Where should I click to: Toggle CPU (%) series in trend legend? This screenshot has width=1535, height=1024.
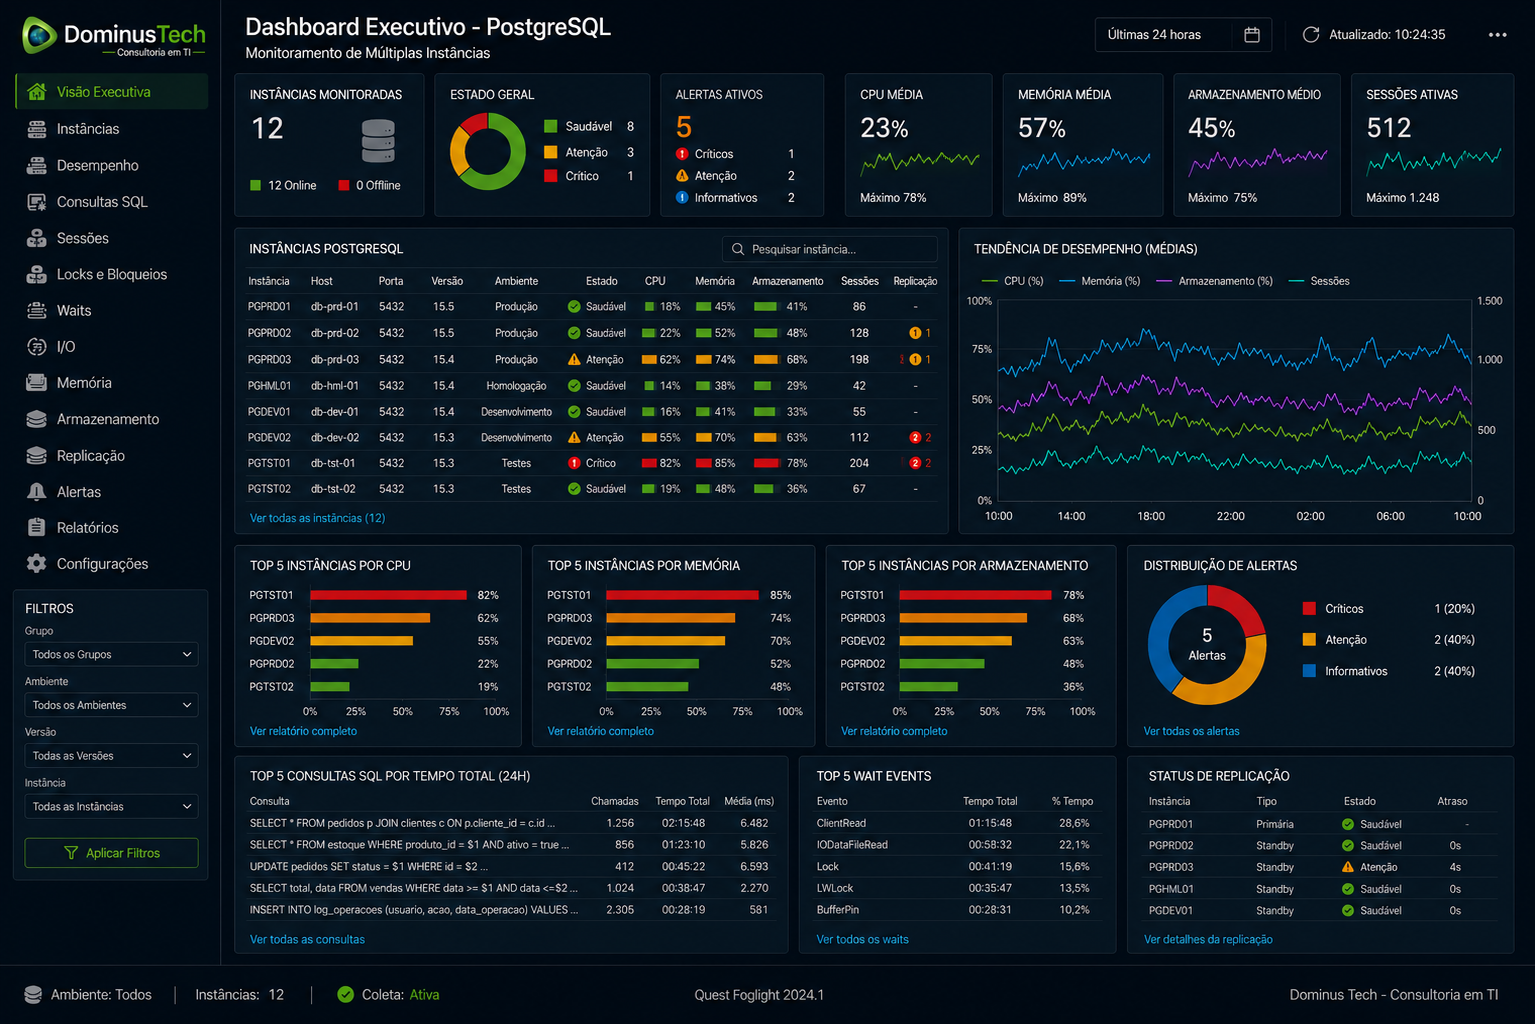tap(1013, 281)
